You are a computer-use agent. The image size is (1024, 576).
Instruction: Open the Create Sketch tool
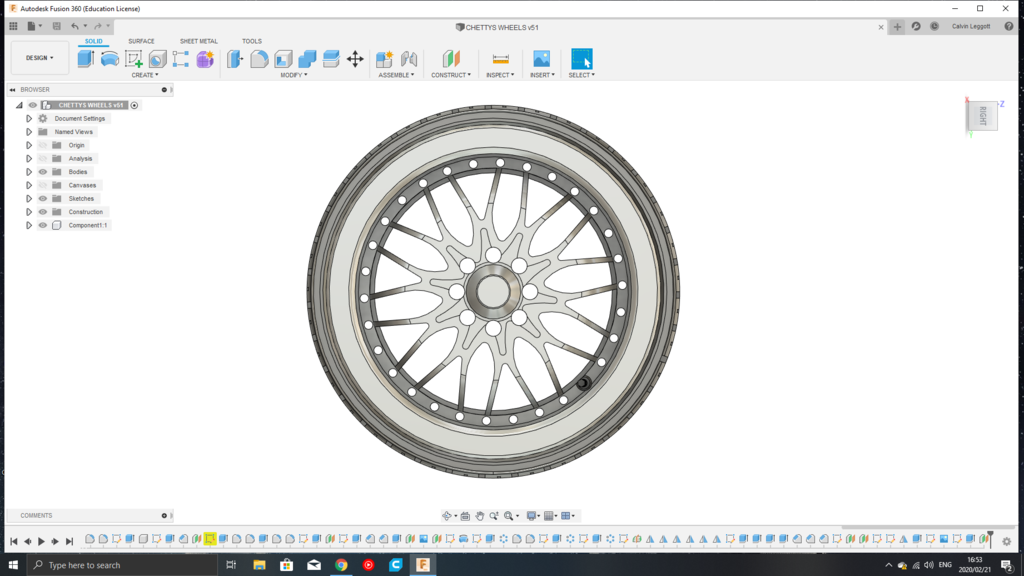click(134, 59)
